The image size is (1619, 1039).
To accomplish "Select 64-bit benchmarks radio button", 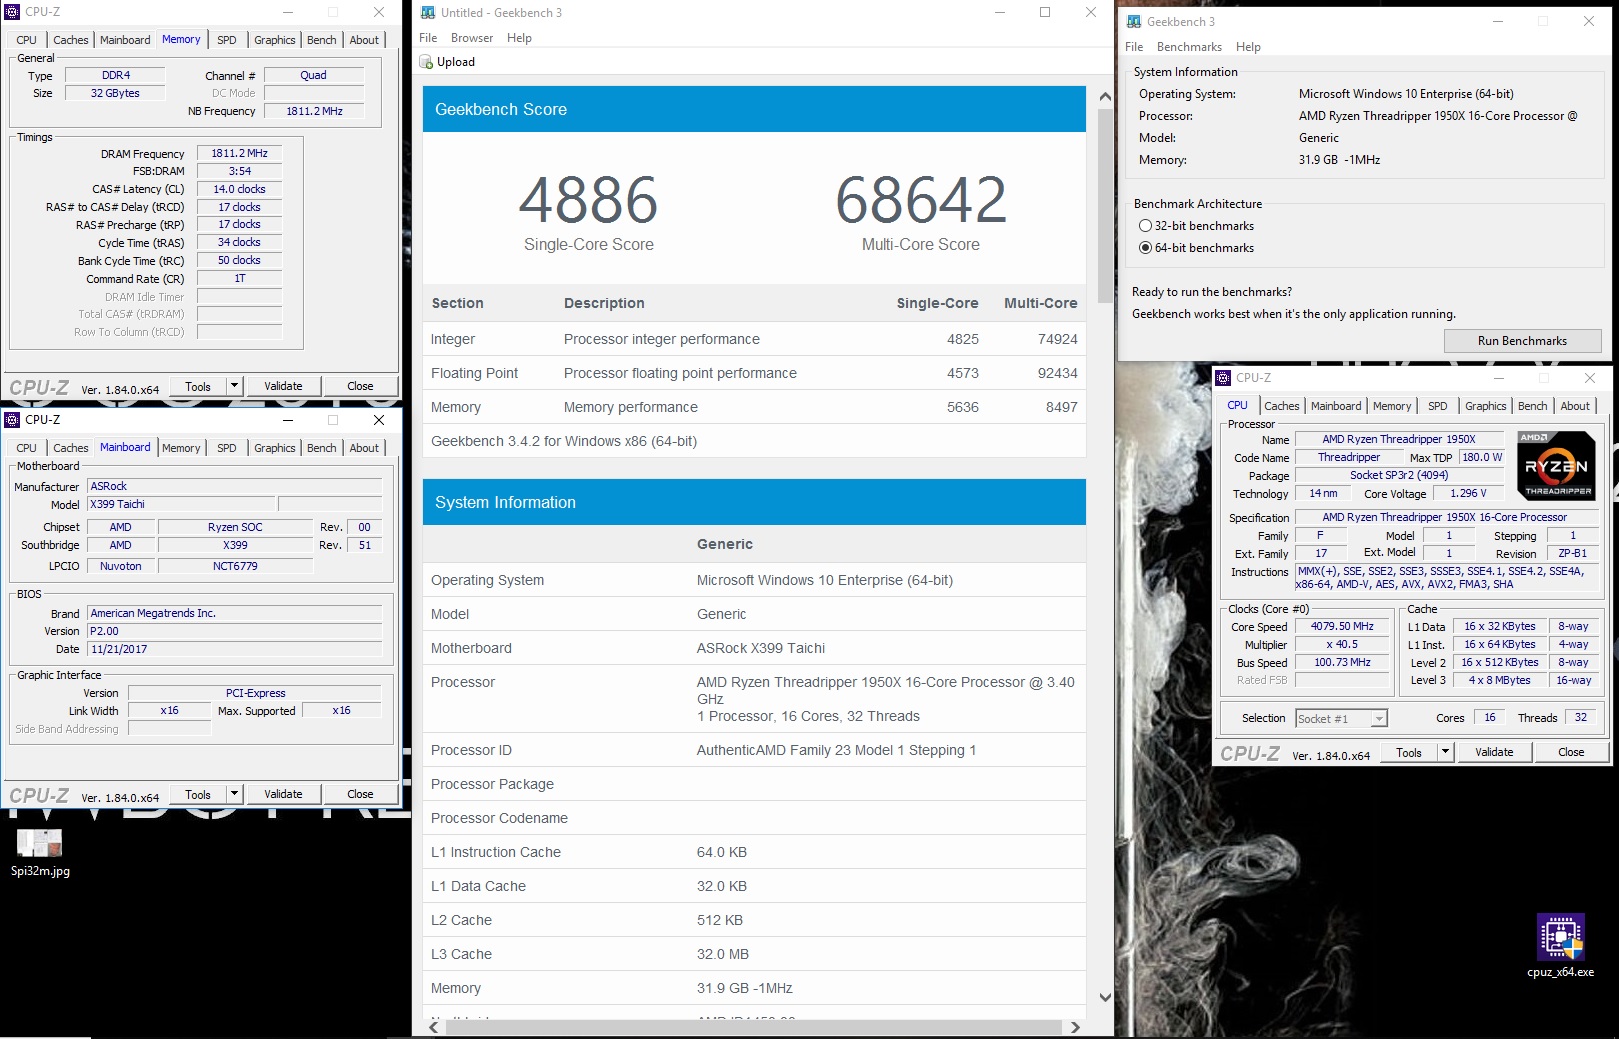I will tap(1145, 248).
